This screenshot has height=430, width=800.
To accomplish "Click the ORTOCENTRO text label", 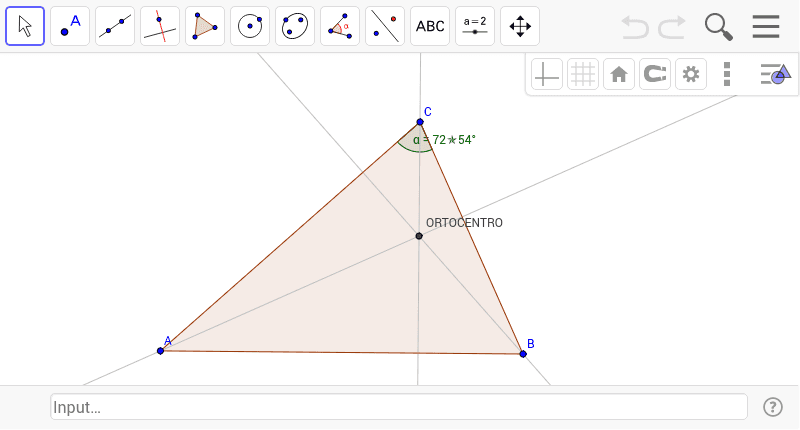I will (464, 223).
